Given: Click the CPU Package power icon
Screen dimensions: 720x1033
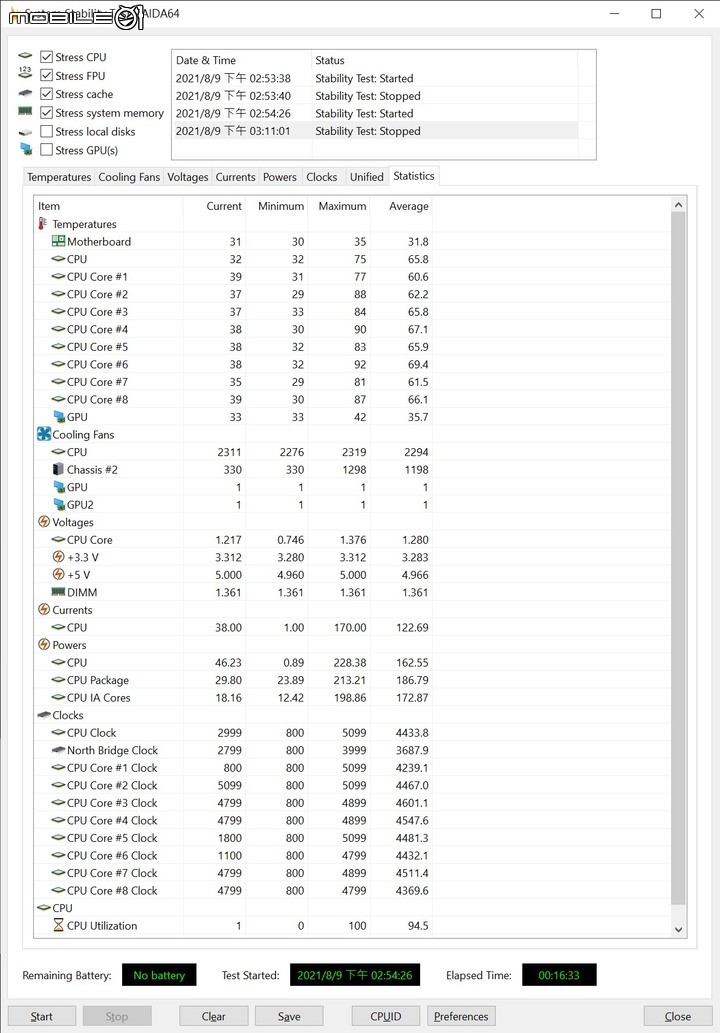Looking at the screenshot, I should [x=59, y=679].
